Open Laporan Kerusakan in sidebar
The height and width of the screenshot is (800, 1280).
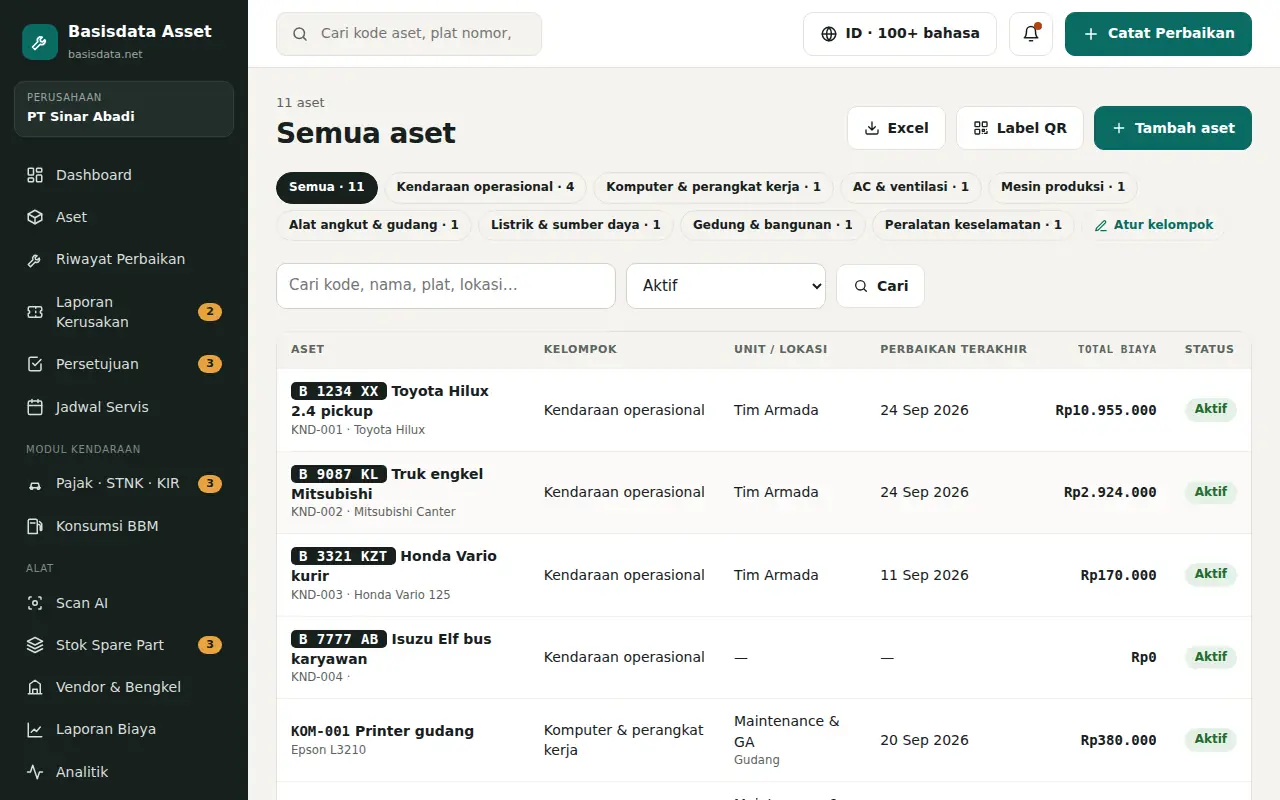[x=124, y=312]
